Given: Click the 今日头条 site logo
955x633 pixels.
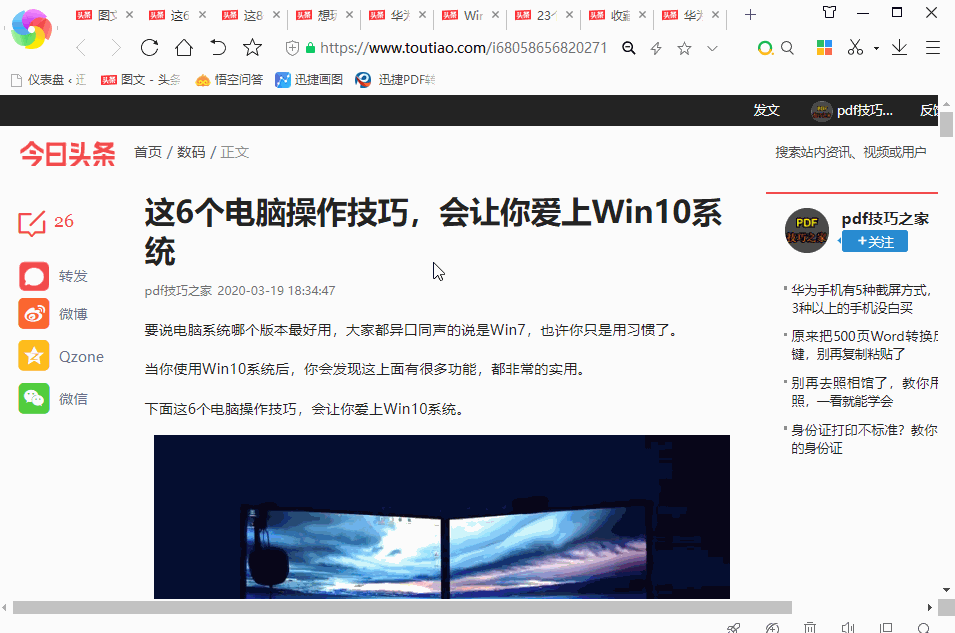Looking at the screenshot, I should click(x=67, y=152).
